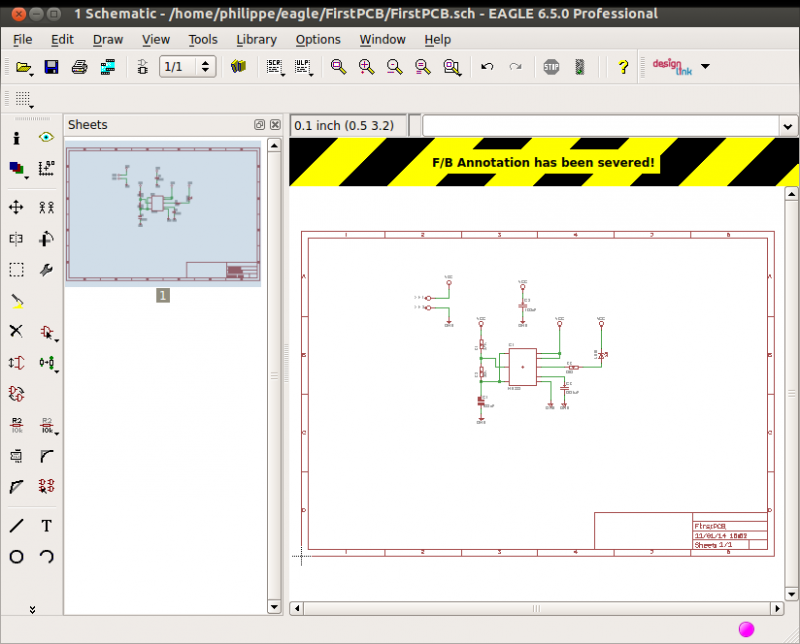The image size is (800, 644).
Task: Select the Pinswap tool
Action: click(16, 363)
